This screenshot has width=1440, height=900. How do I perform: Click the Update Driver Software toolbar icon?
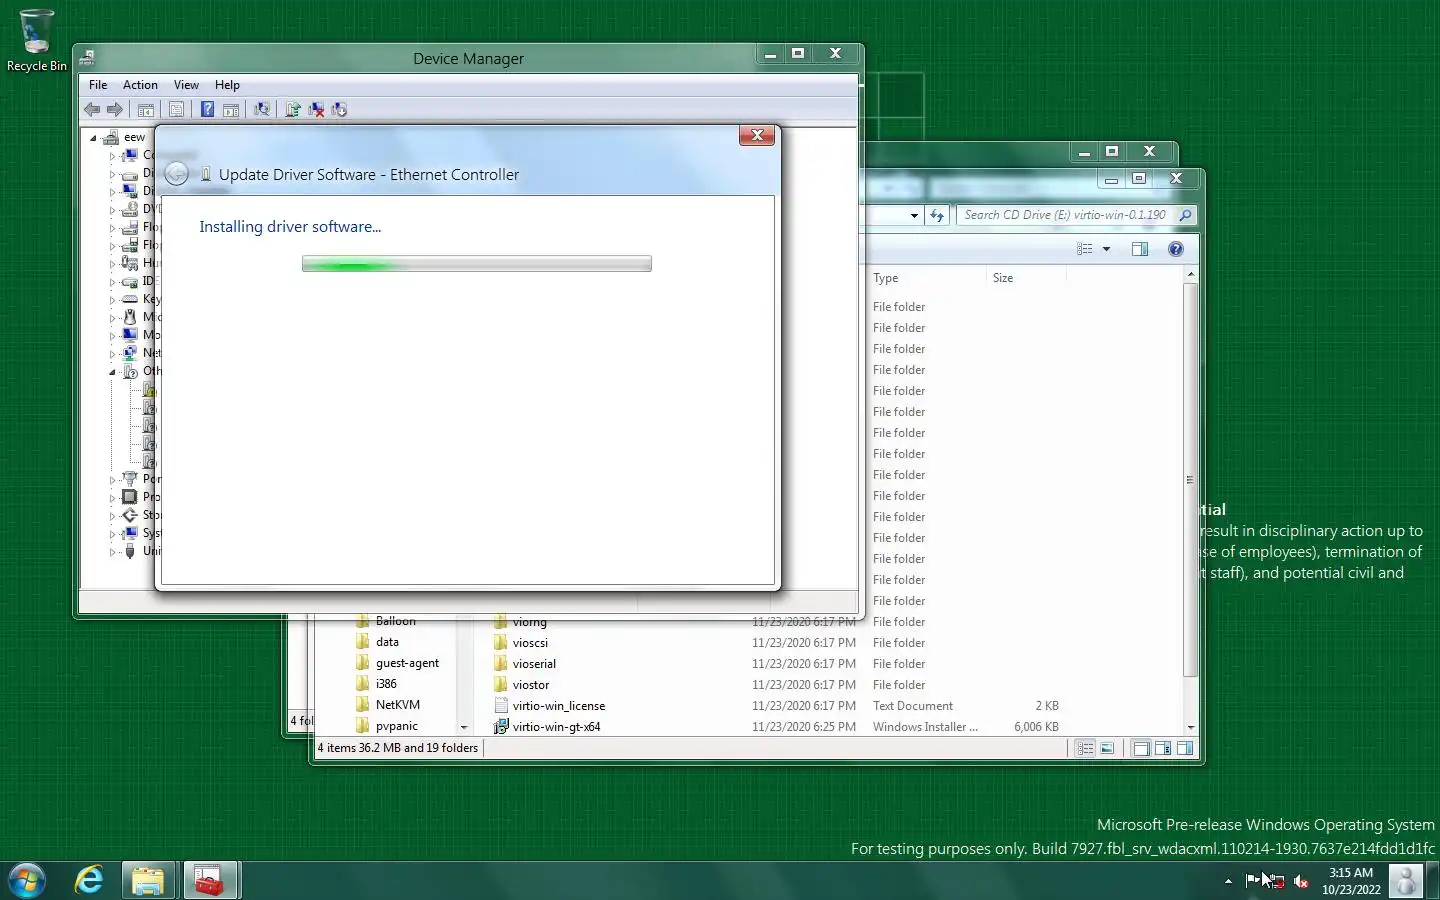293,110
